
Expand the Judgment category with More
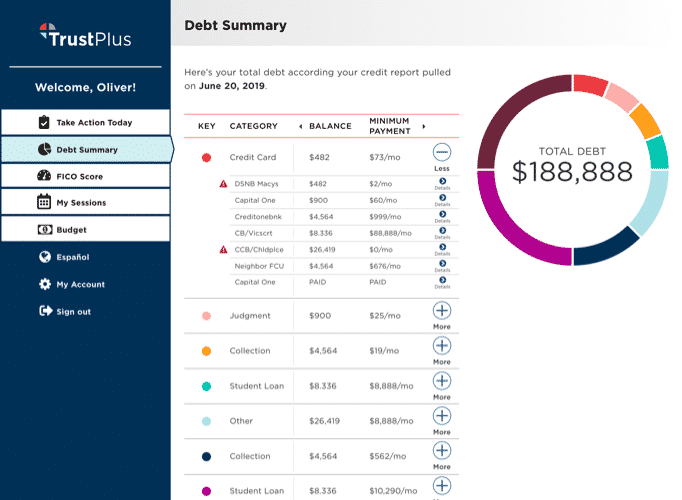pos(442,316)
